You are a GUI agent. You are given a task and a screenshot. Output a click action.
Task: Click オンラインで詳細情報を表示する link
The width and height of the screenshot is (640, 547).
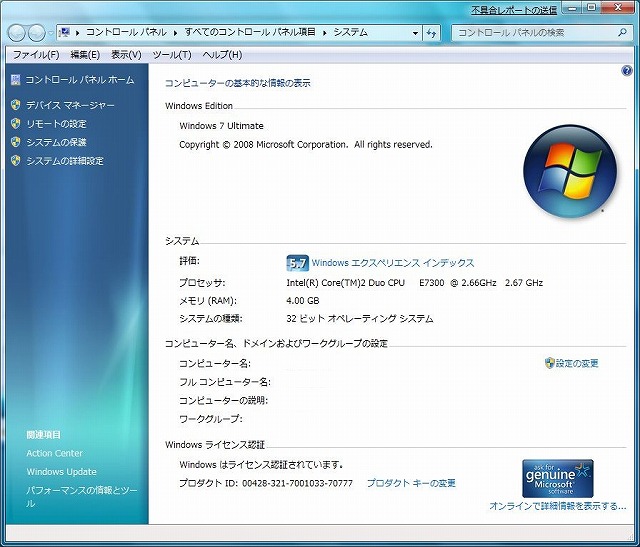[x=558, y=506]
